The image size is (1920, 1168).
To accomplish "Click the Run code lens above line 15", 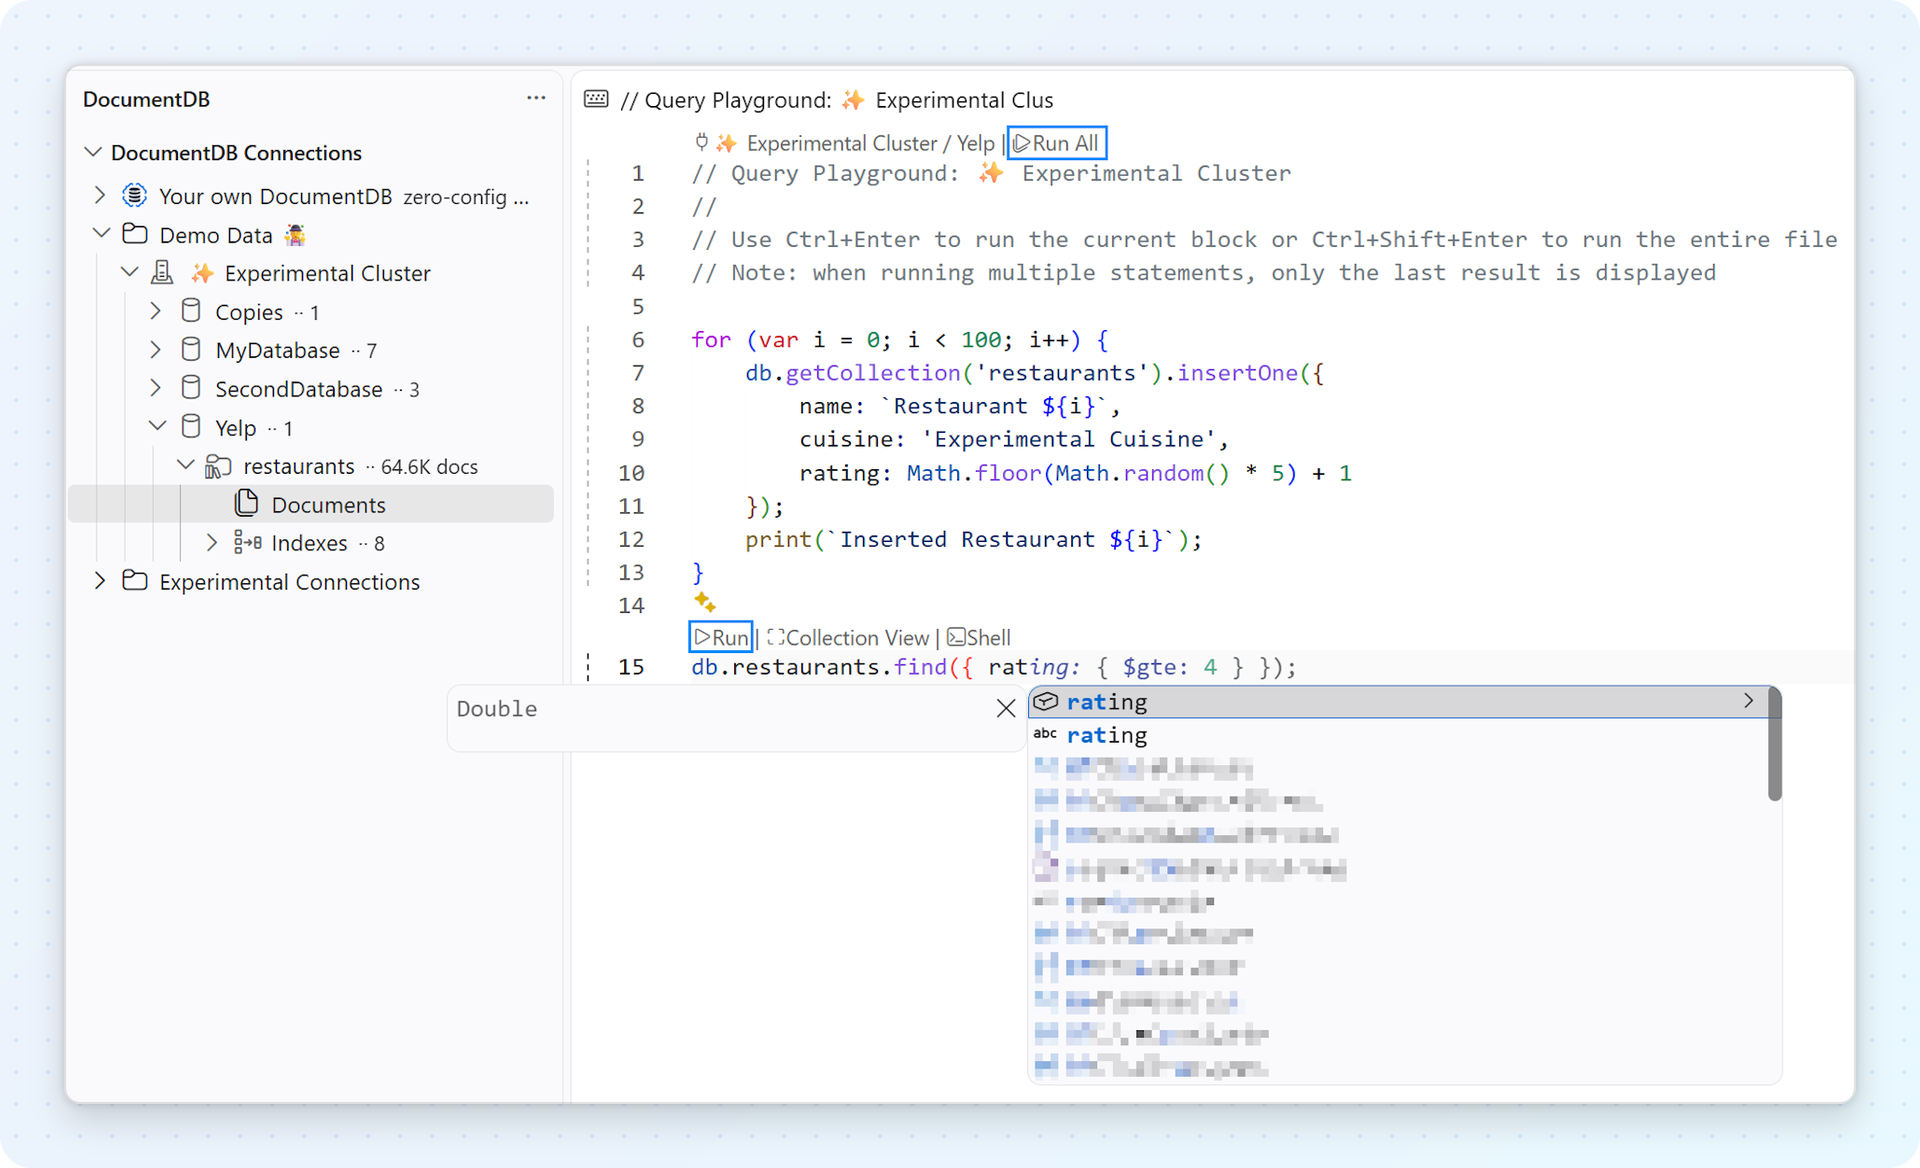I will (x=721, y=637).
